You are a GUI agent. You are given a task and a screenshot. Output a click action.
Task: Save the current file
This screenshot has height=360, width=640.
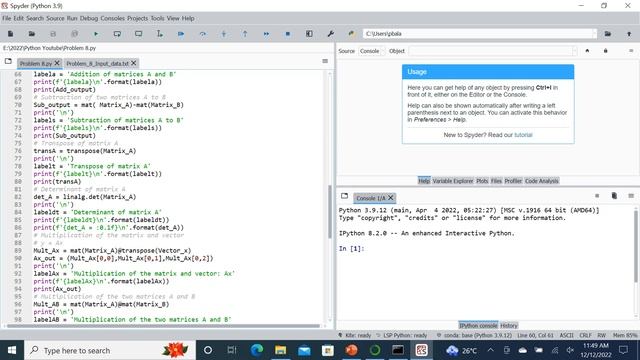click(53, 34)
